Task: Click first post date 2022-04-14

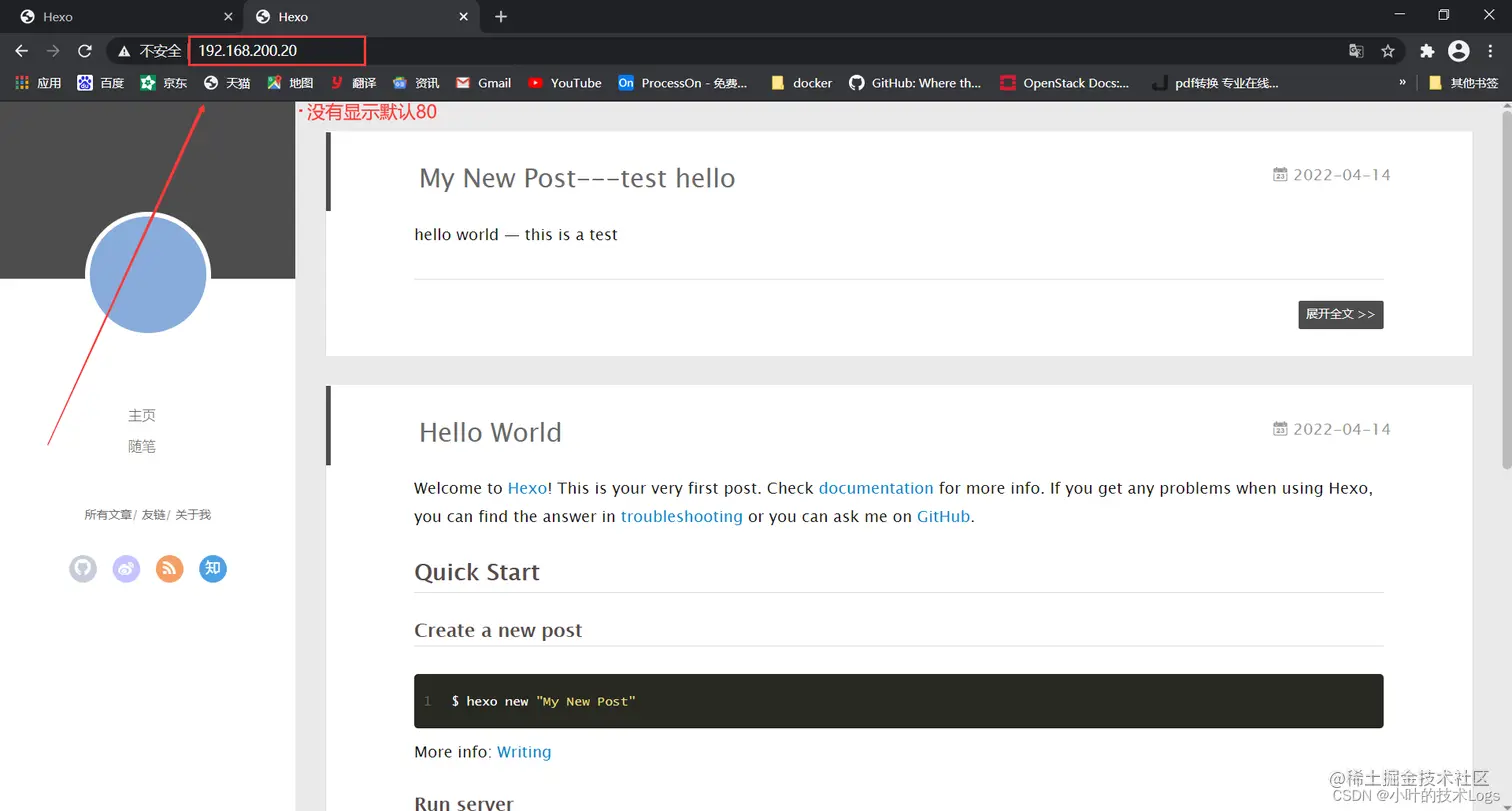Action: (x=1331, y=175)
